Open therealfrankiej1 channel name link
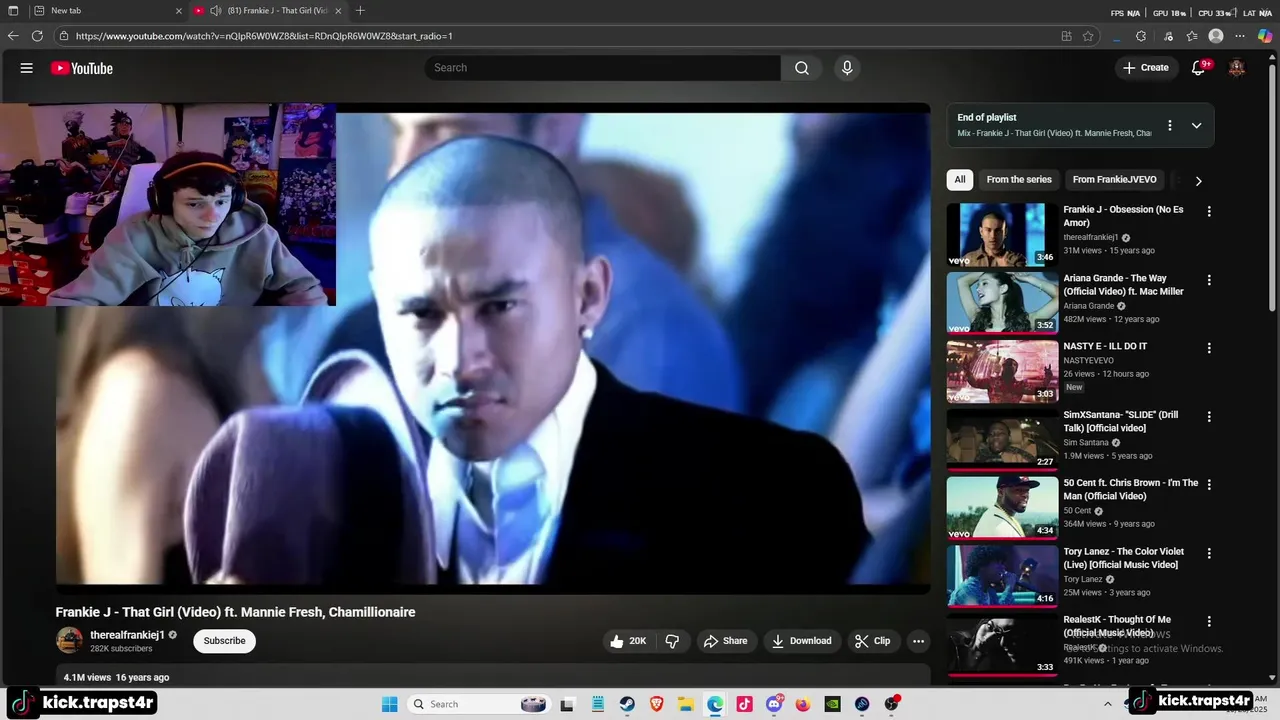 pyautogui.click(x=127, y=635)
